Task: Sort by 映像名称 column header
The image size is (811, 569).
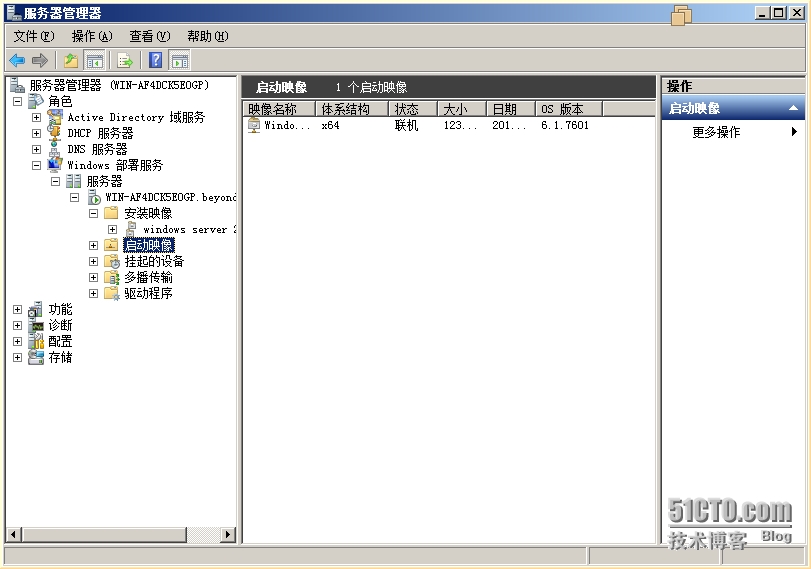Action: point(279,109)
